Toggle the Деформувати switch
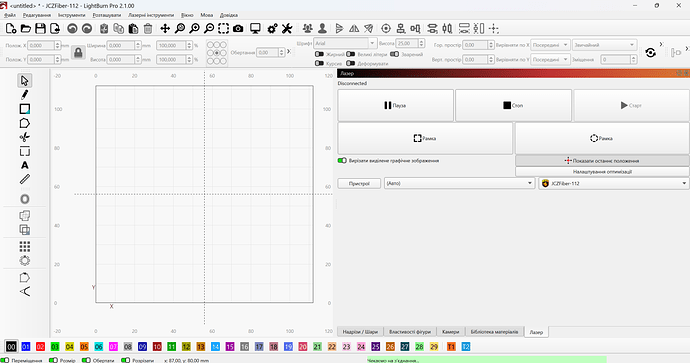This screenshot has height=363, width=690. point(351,63)
